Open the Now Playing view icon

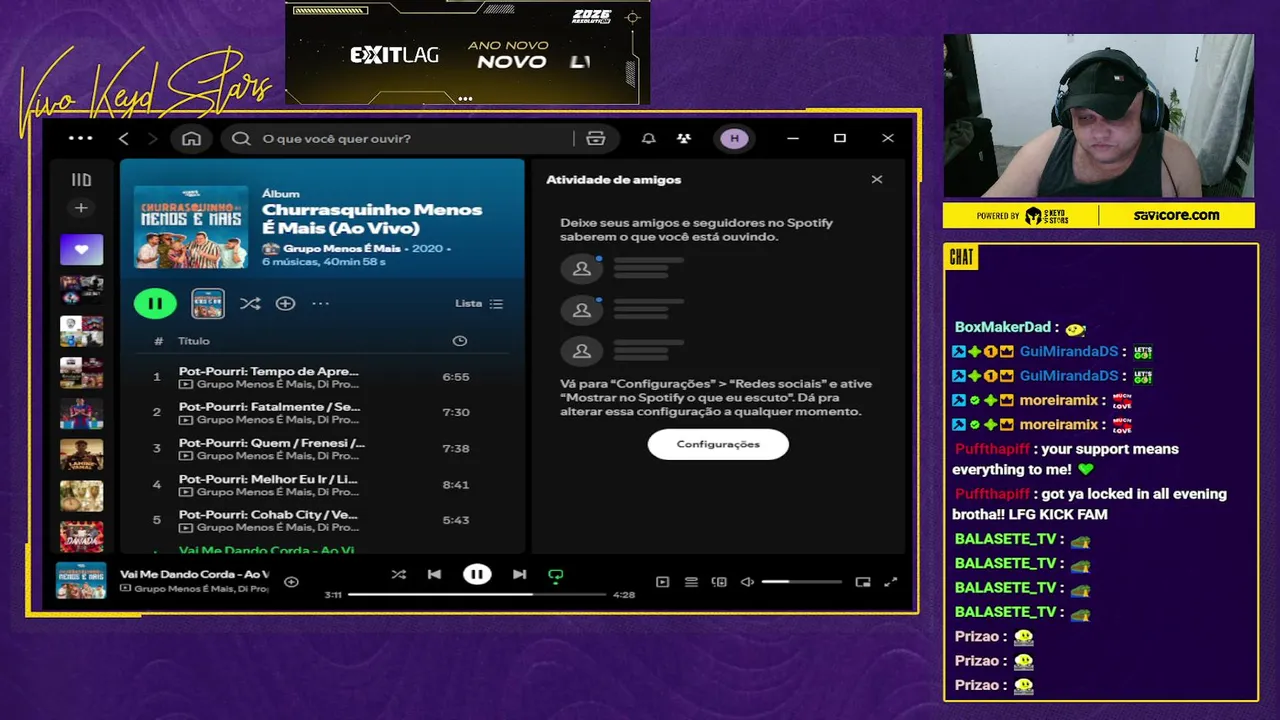pyautogui.click(x=662, y=582)
